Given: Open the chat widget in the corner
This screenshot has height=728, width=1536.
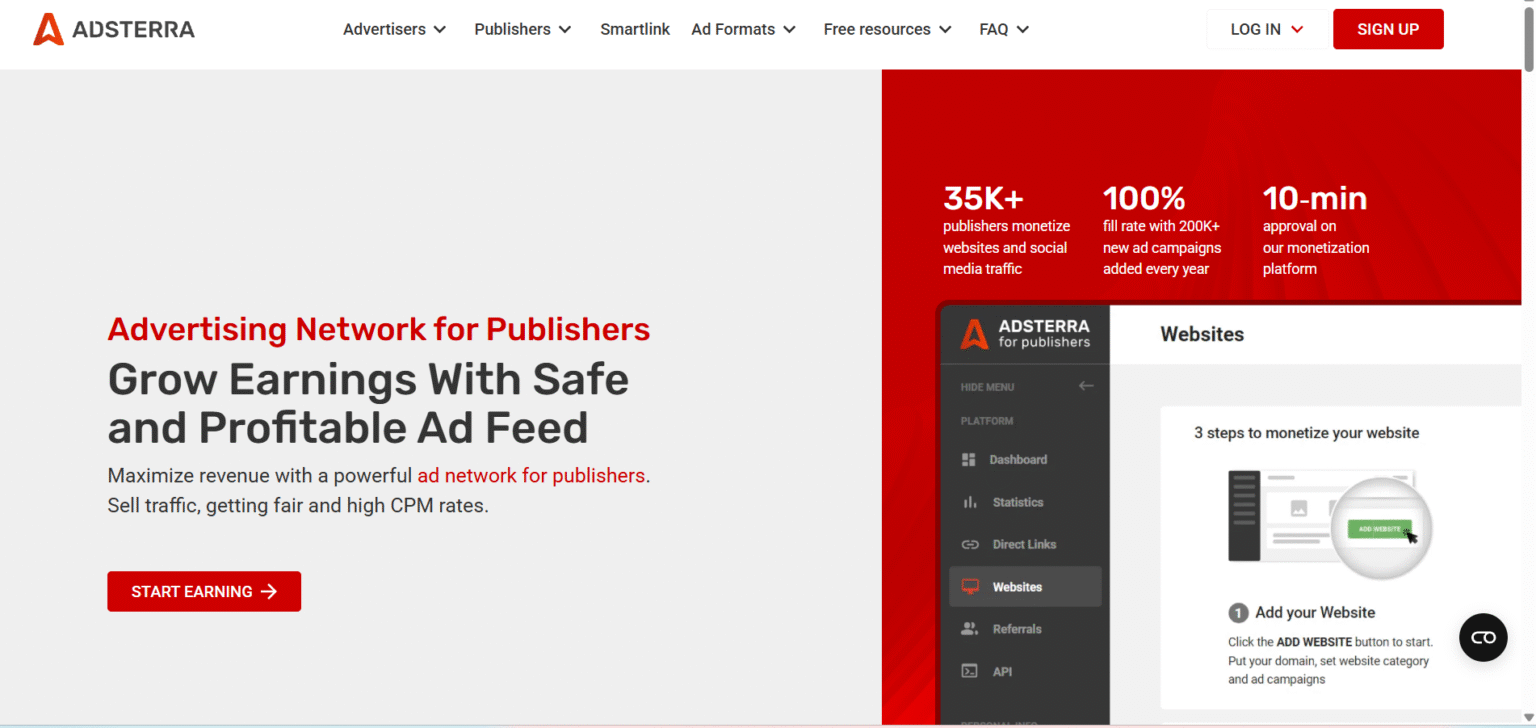Looking at the screenshot, I should 1483,637.
